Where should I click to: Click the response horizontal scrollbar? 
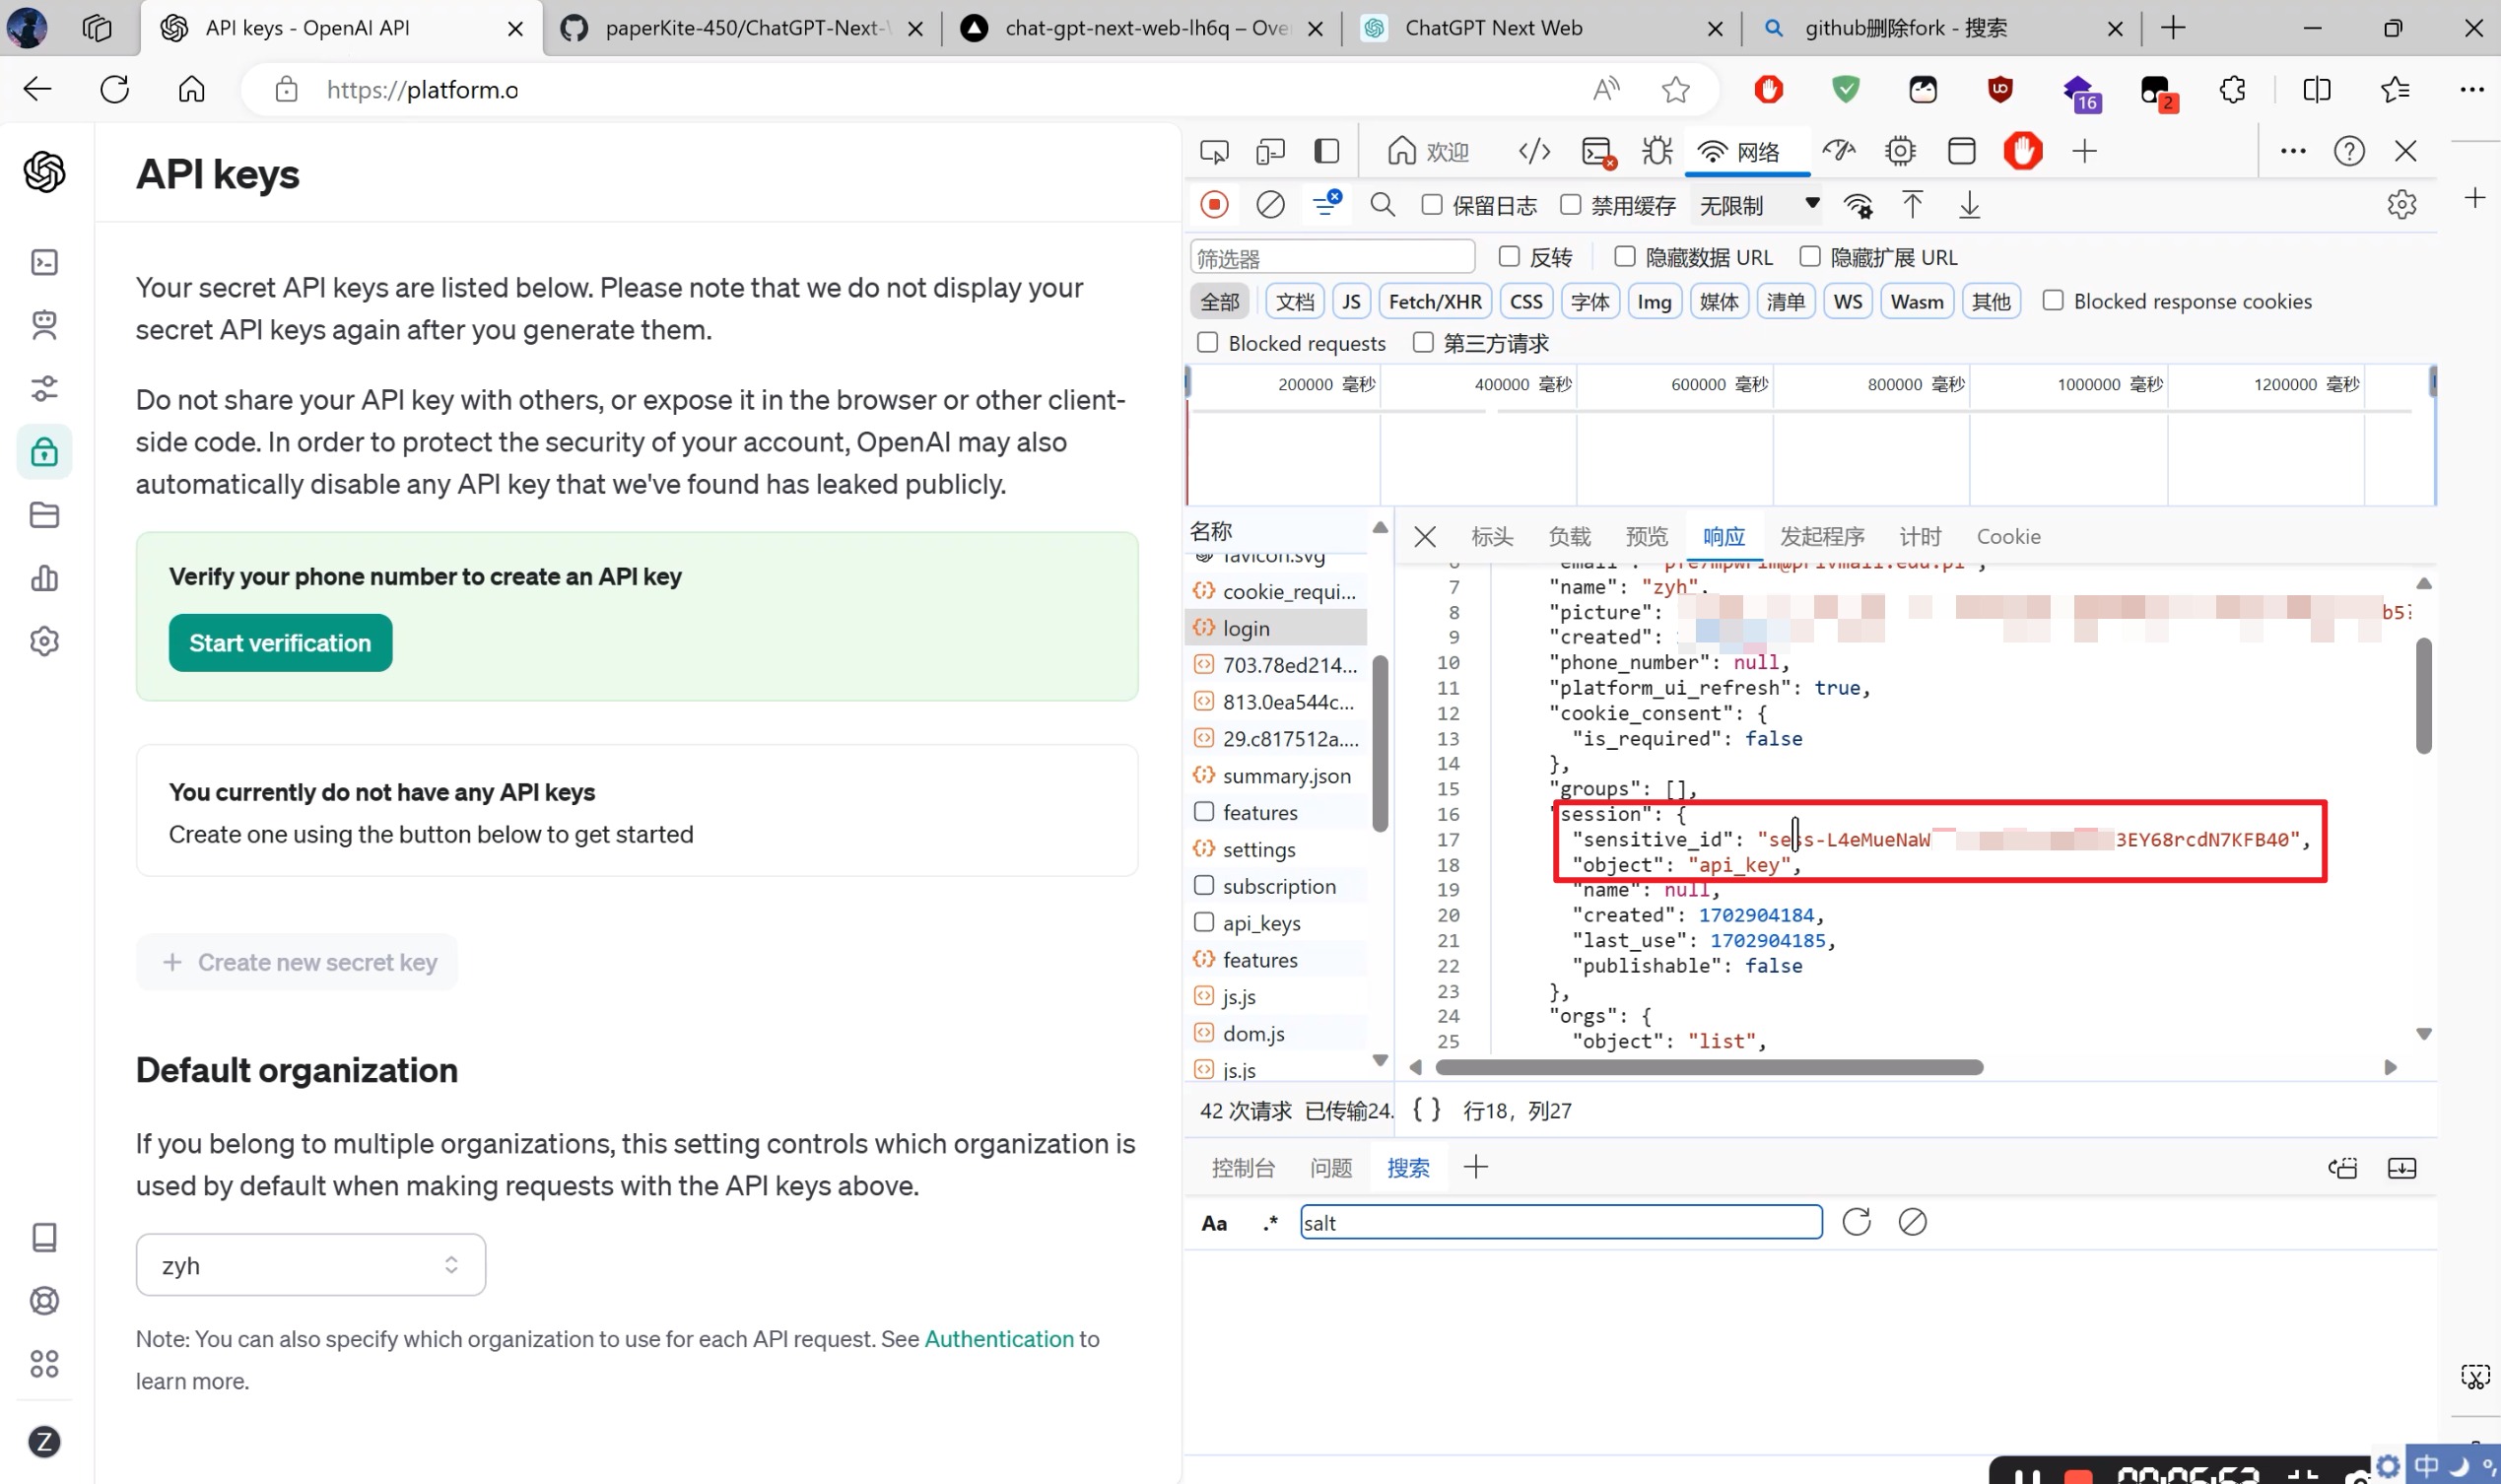point(1709,1067)
